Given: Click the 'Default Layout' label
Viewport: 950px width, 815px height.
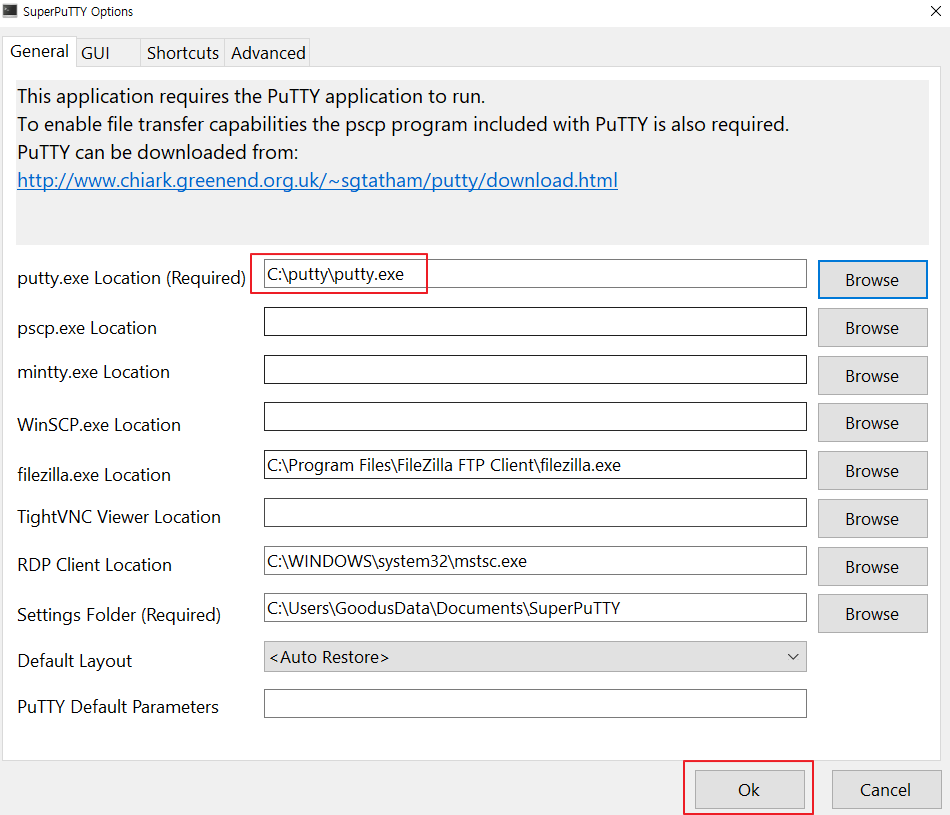Looking at the screenshot, I should click(x=75, y=660).
